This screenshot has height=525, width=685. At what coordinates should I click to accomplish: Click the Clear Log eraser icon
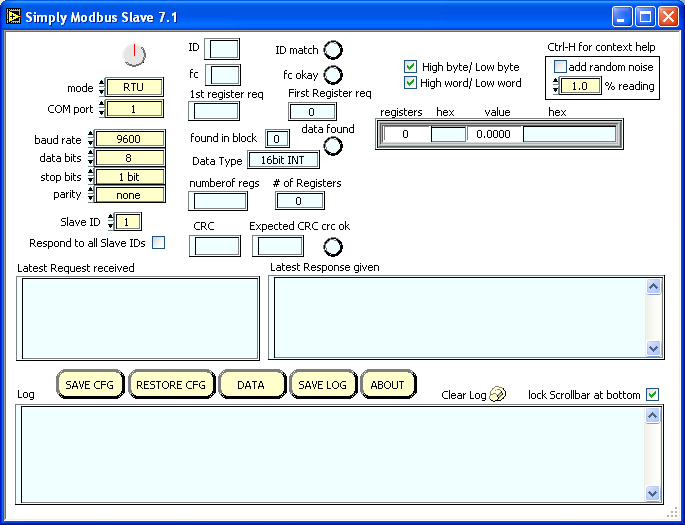(499, 395)
